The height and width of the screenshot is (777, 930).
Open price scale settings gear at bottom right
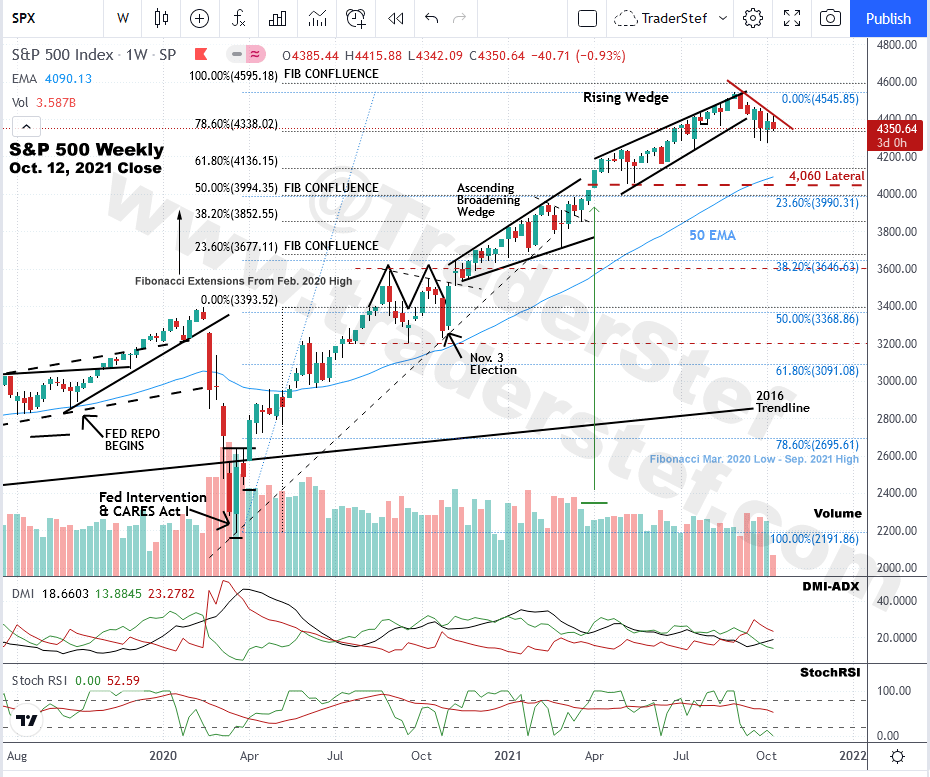pos(898,756)
